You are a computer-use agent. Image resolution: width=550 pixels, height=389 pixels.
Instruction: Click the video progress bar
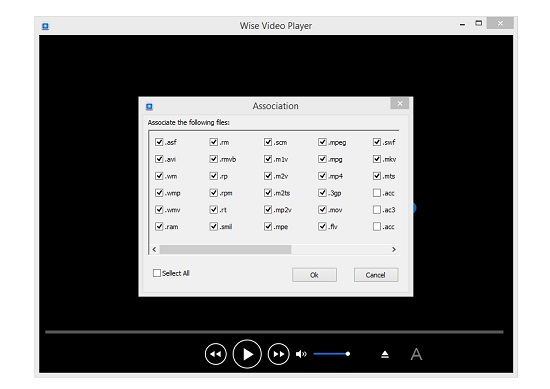[274, 331]
